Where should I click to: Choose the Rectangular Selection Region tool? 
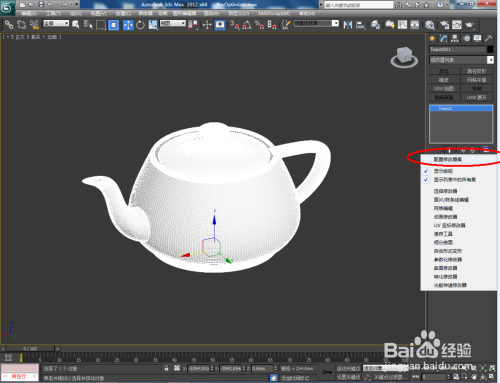[101, 25]
